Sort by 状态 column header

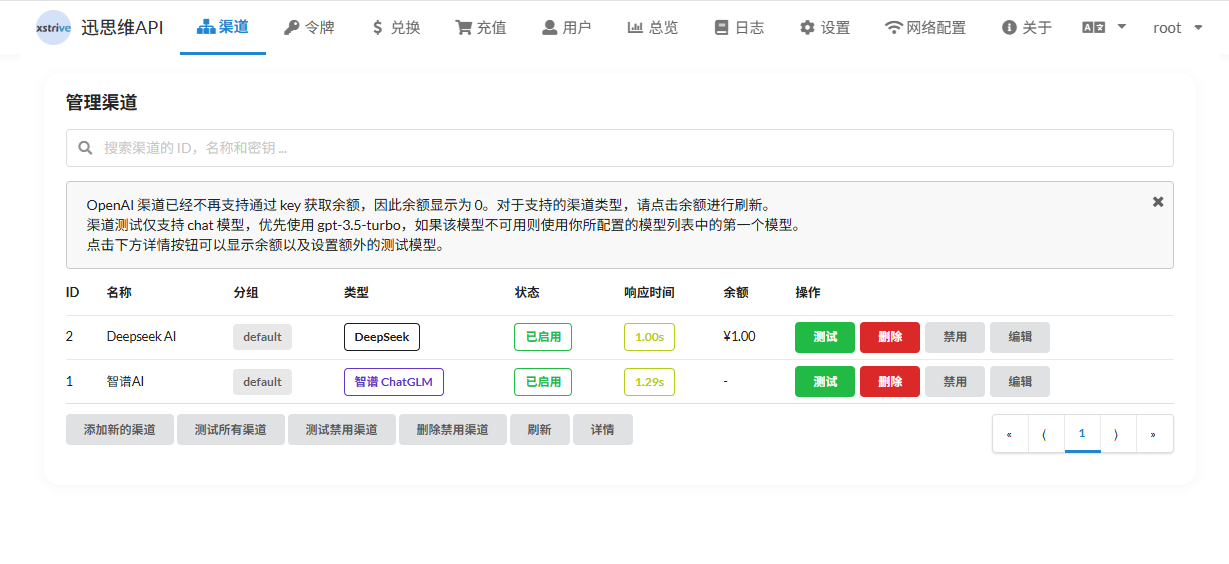[527, 293]
